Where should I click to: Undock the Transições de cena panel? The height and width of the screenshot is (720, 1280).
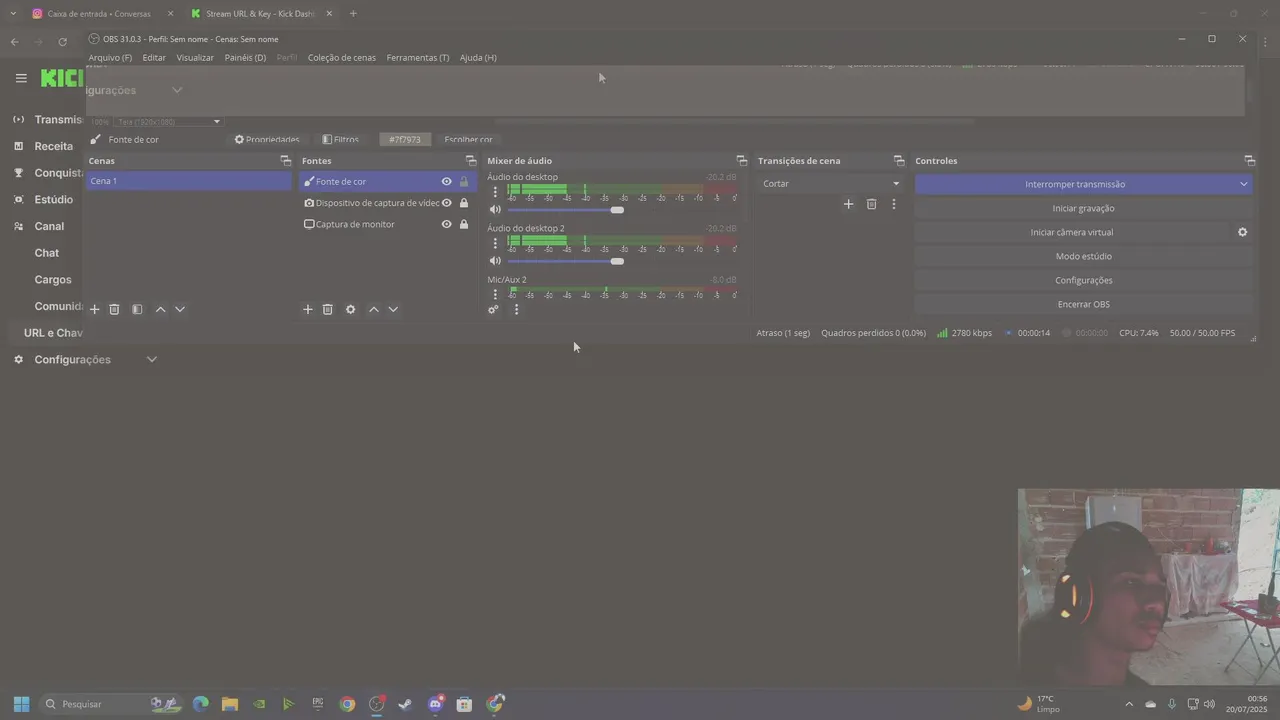click(899, 161)
